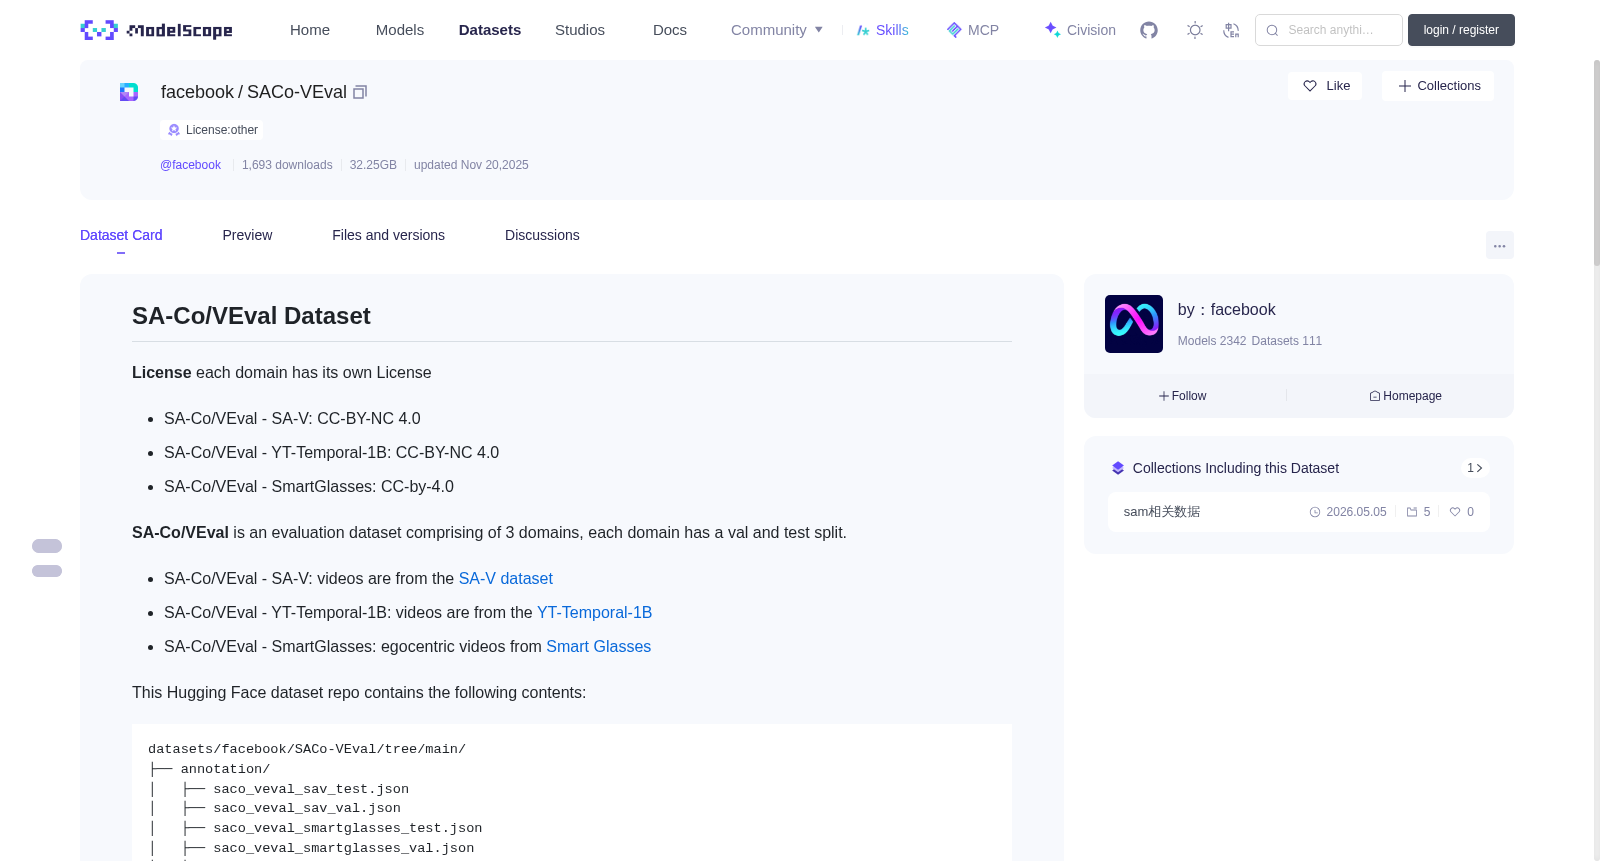This screenshot has width=1600, height=861.
Task: Click the ModelScope logo
Action: (x=157, y=30)
